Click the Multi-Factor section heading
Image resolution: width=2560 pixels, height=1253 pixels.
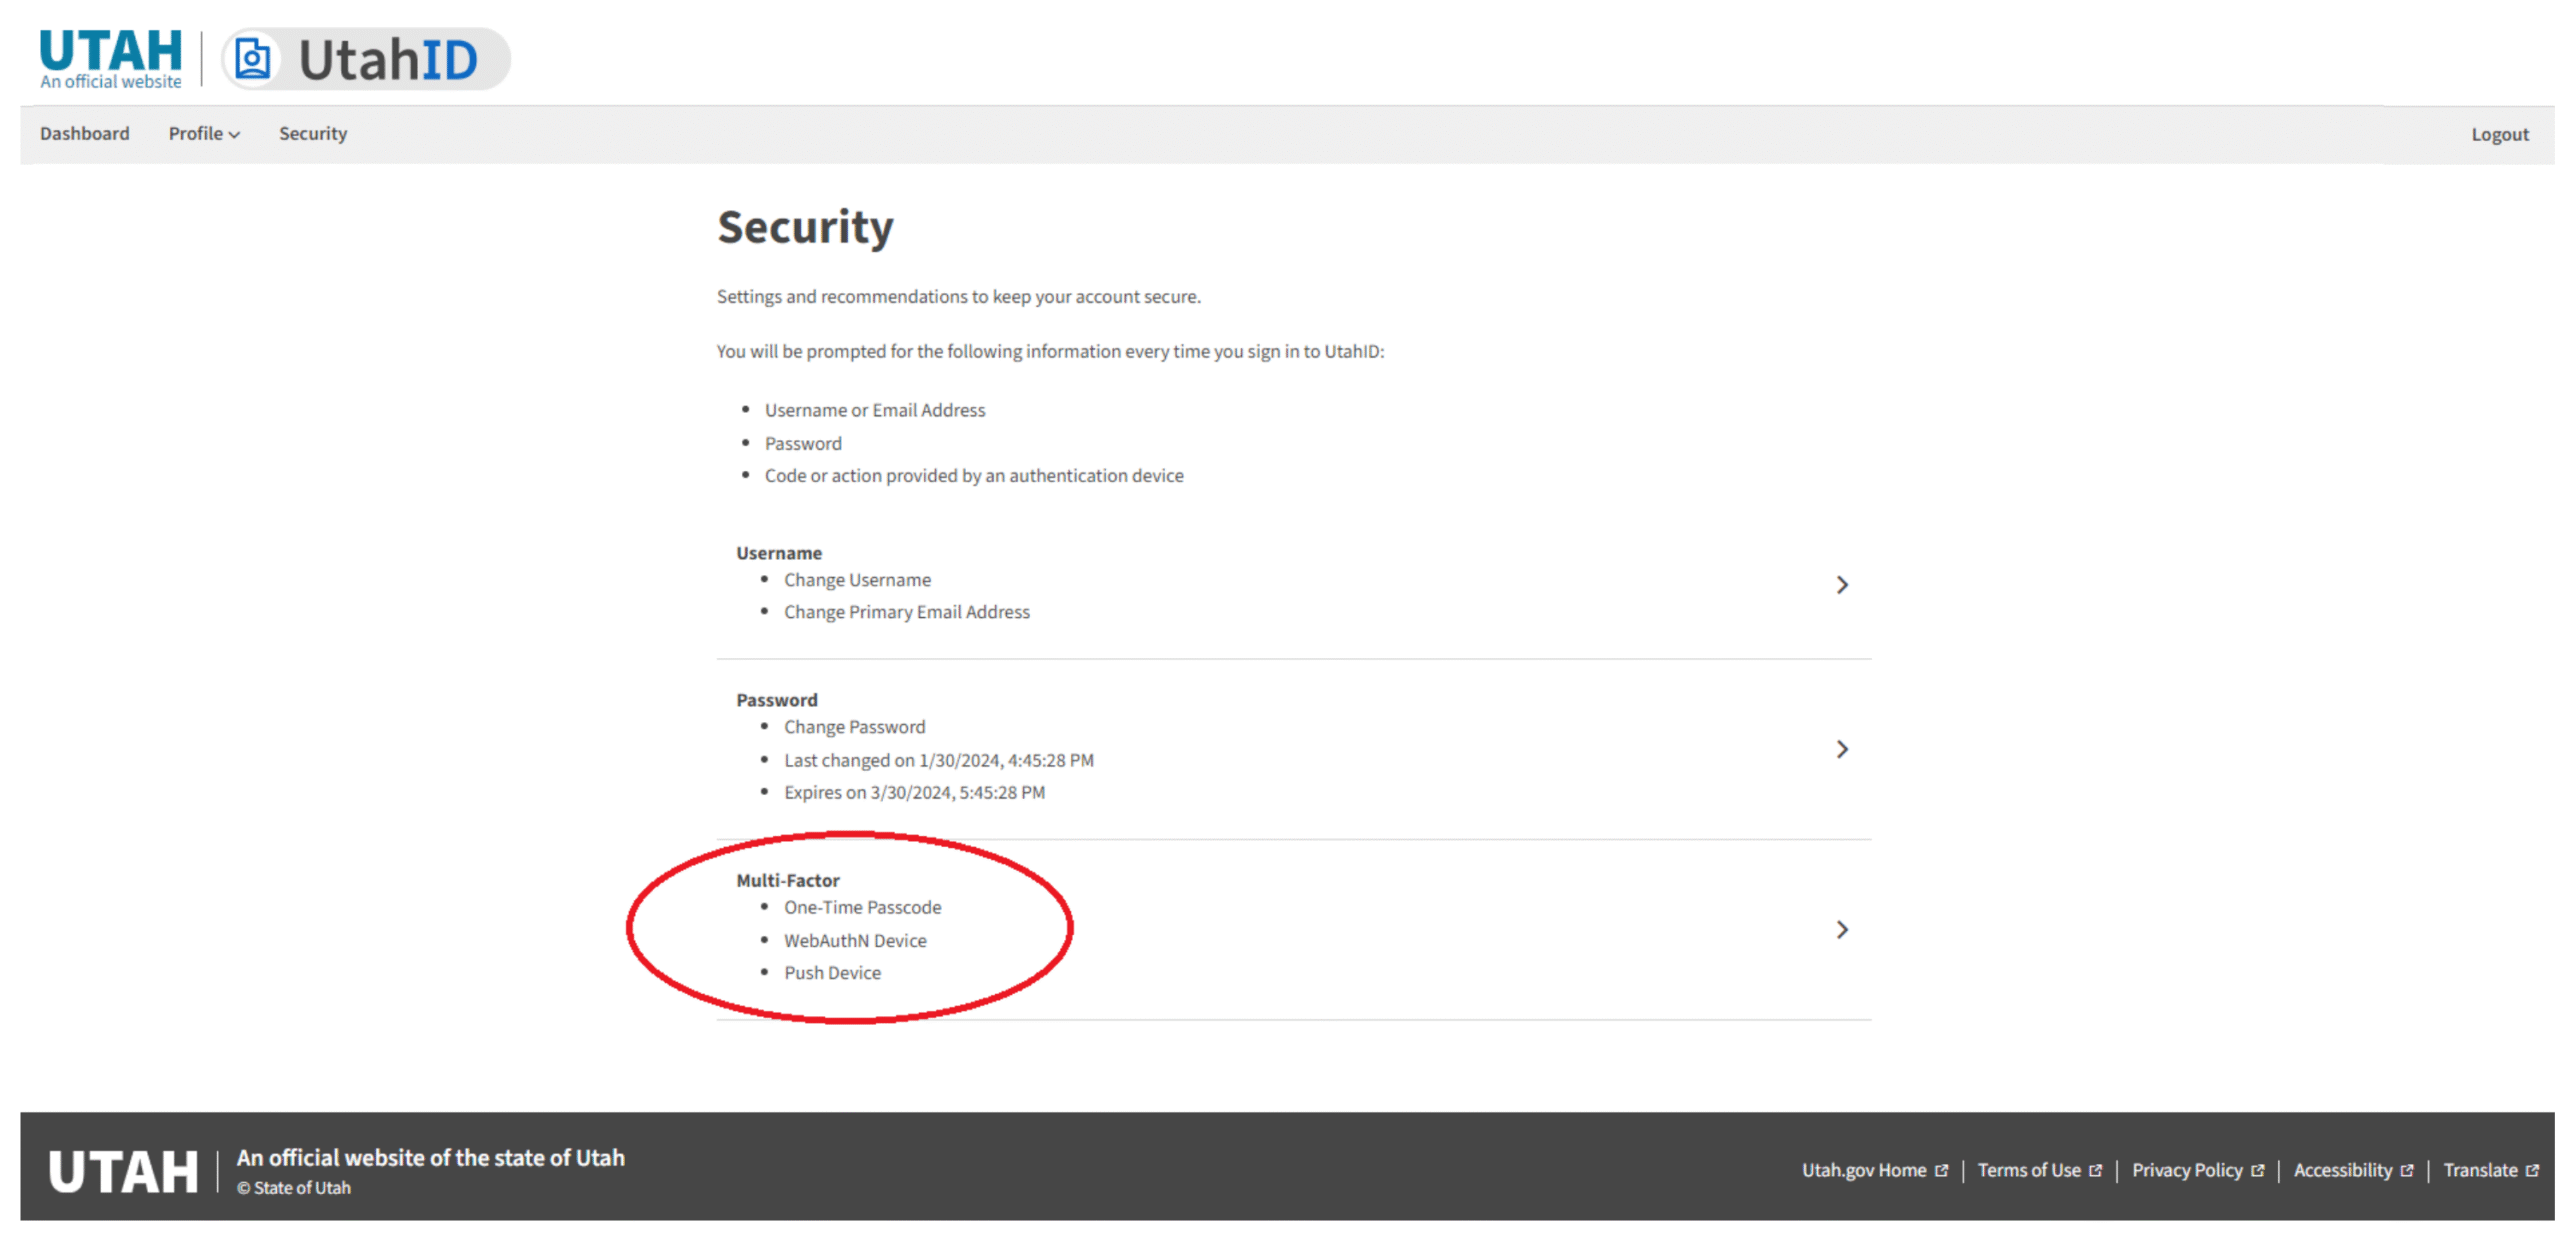[x=787, y=880]
